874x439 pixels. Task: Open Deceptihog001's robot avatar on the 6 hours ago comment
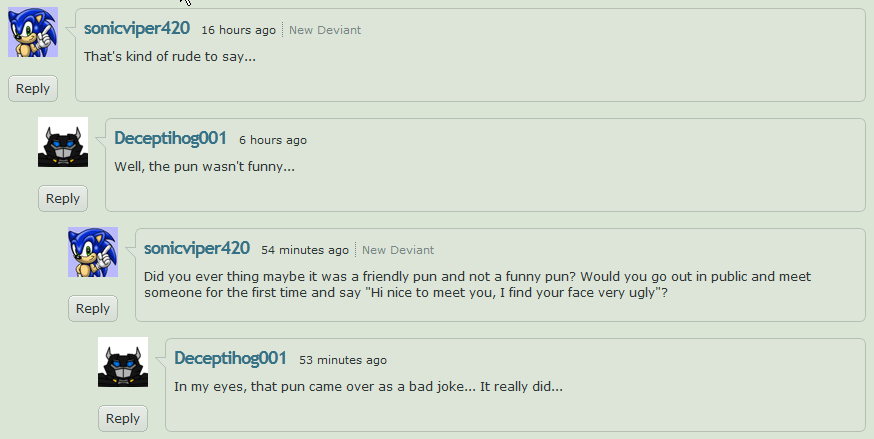point(63,142)
